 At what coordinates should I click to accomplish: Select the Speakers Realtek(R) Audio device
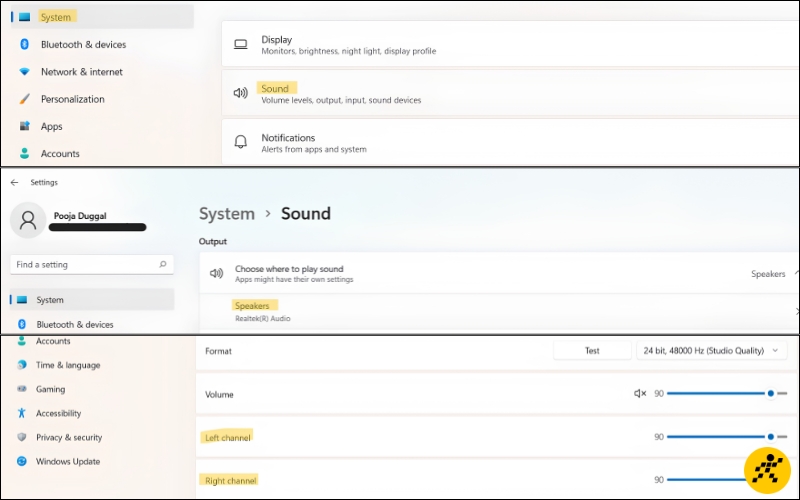pos(499,312)
